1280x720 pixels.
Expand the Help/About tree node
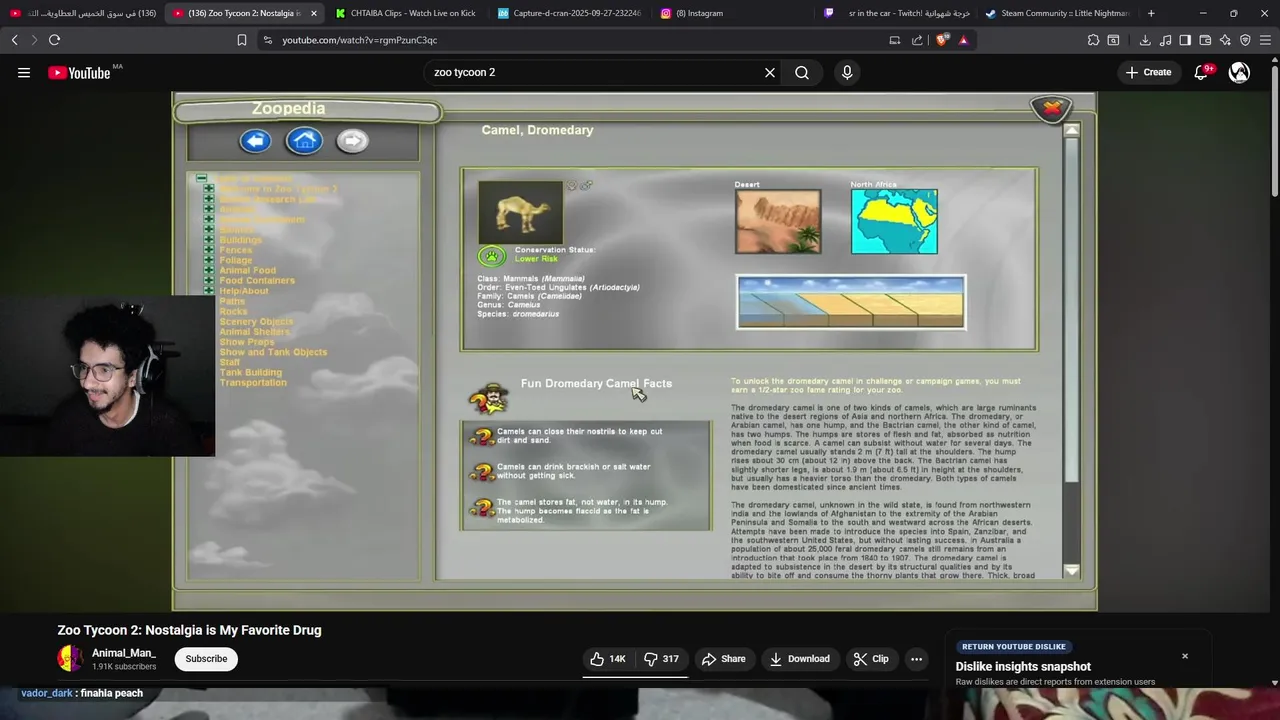209,291
